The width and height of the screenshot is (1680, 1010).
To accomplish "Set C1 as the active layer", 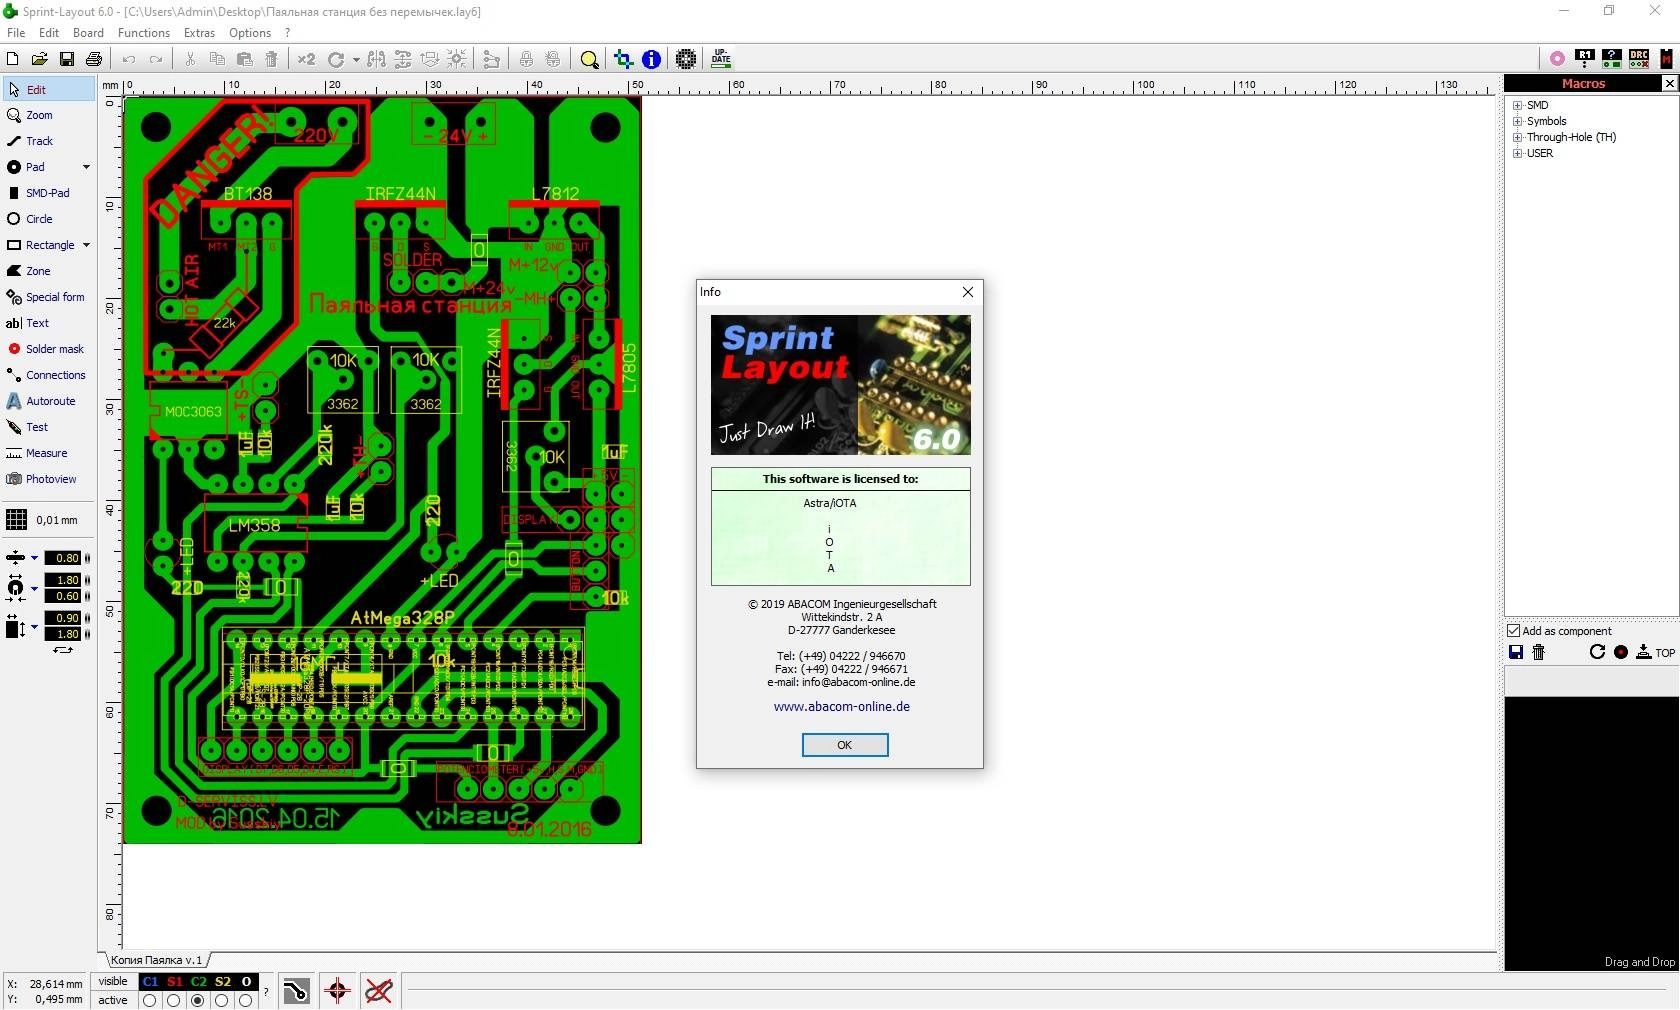I will click(x=150, y=1000).
